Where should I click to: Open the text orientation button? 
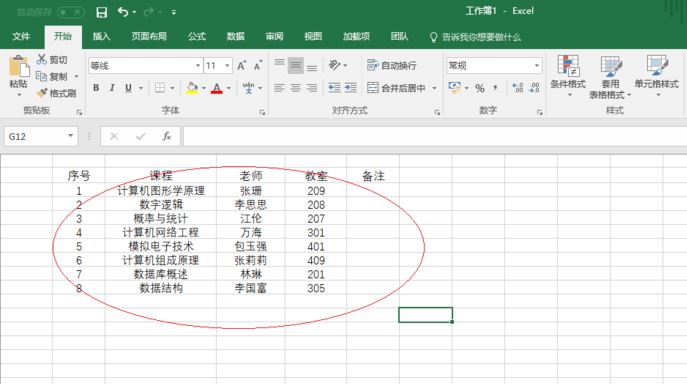pos(334,65)
